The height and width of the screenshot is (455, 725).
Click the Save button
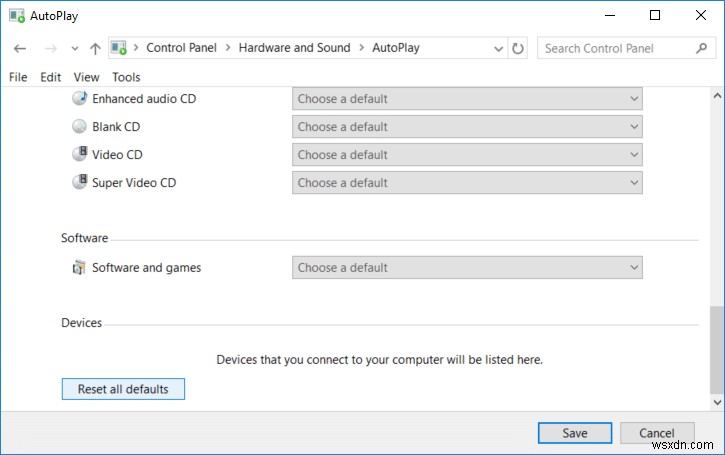tap(574, 433)
